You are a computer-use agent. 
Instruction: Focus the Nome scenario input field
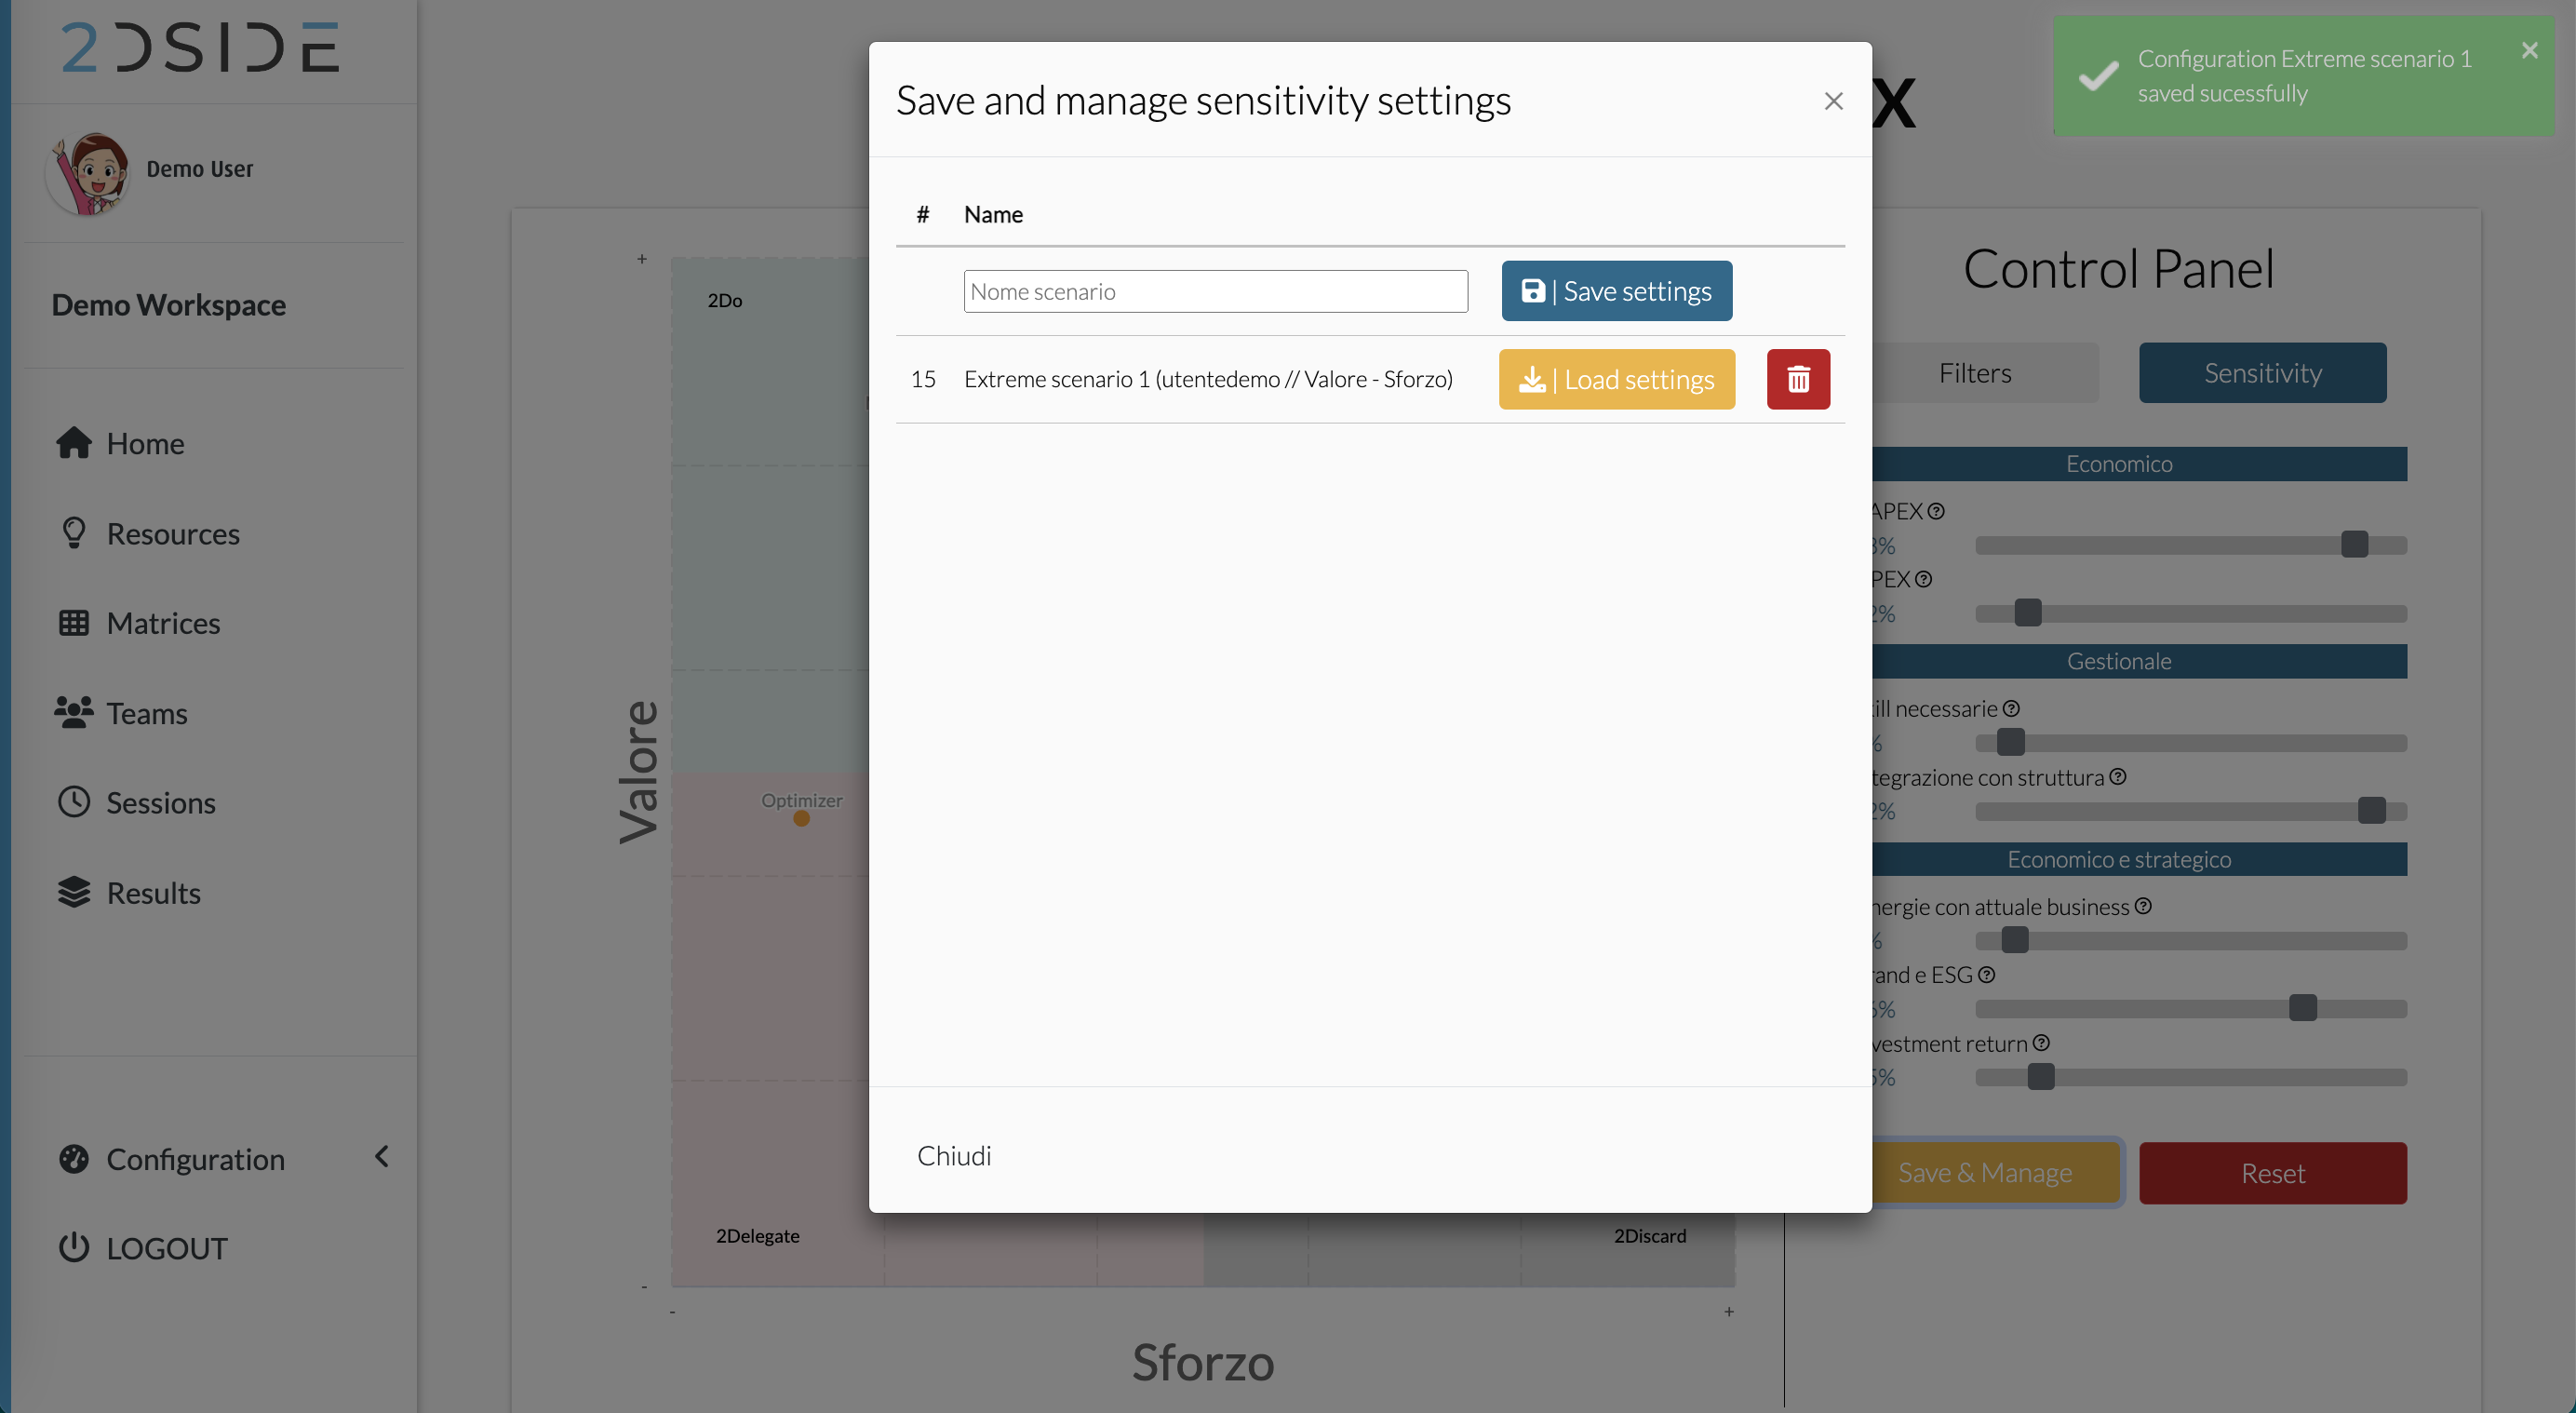point(1215,291)
